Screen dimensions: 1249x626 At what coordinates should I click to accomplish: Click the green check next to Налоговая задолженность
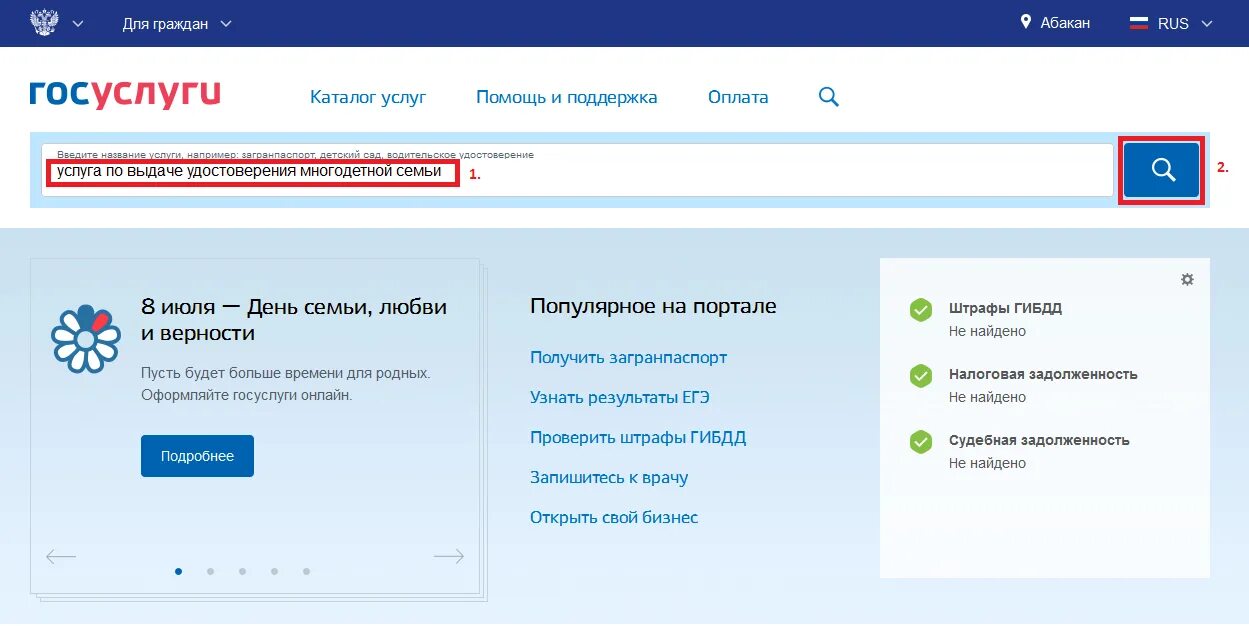pos(920,376)
